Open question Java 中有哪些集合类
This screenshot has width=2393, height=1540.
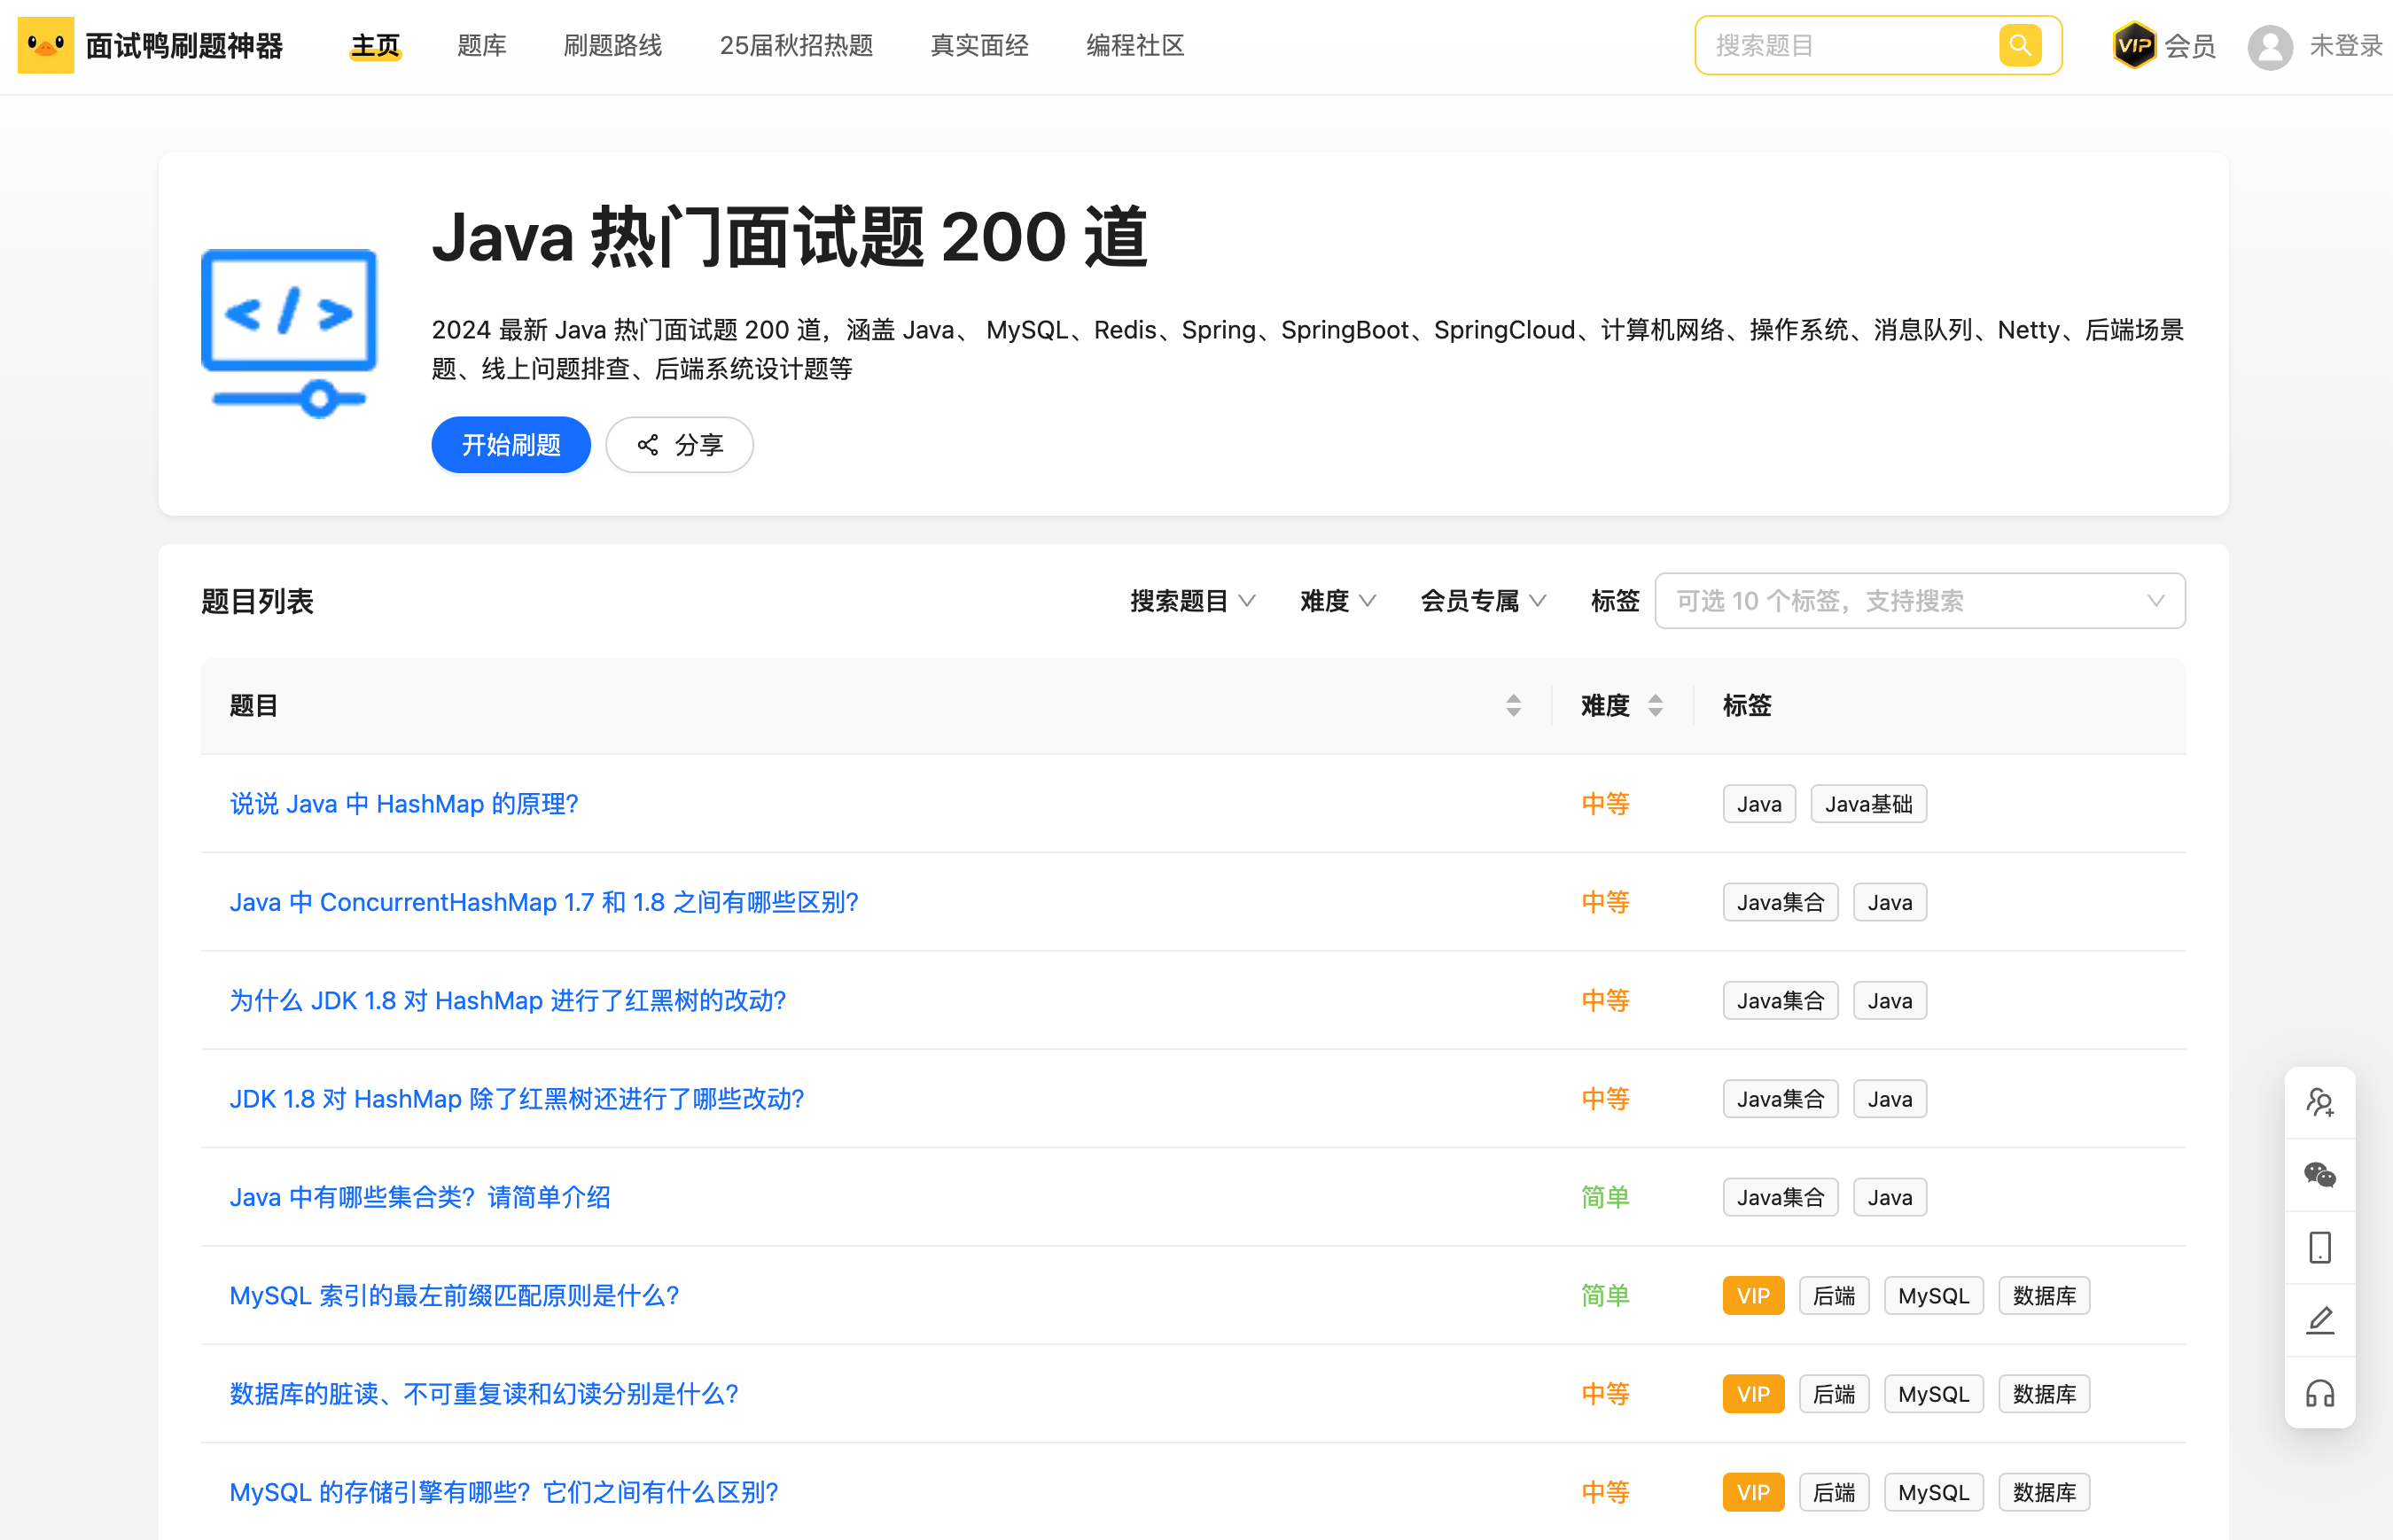coord(419,1196)
